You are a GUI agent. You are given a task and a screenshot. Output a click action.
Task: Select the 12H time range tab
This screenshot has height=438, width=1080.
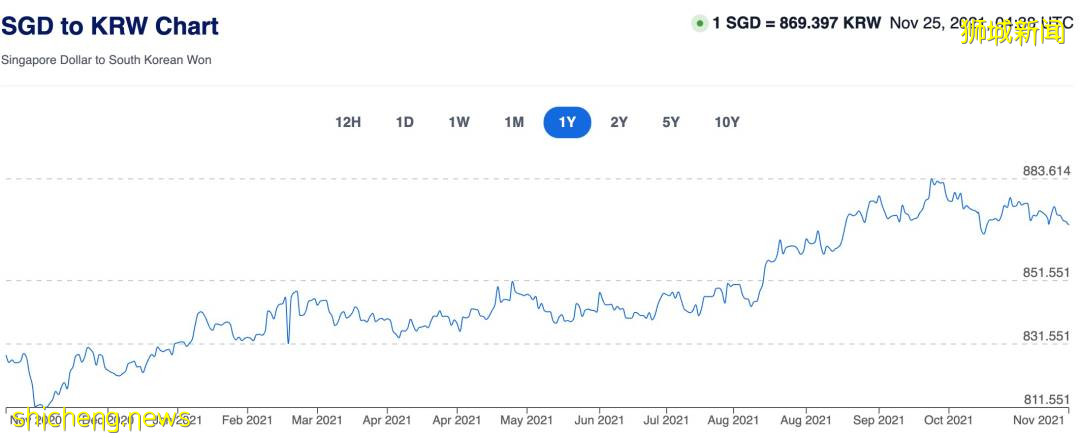pos(348,122)
